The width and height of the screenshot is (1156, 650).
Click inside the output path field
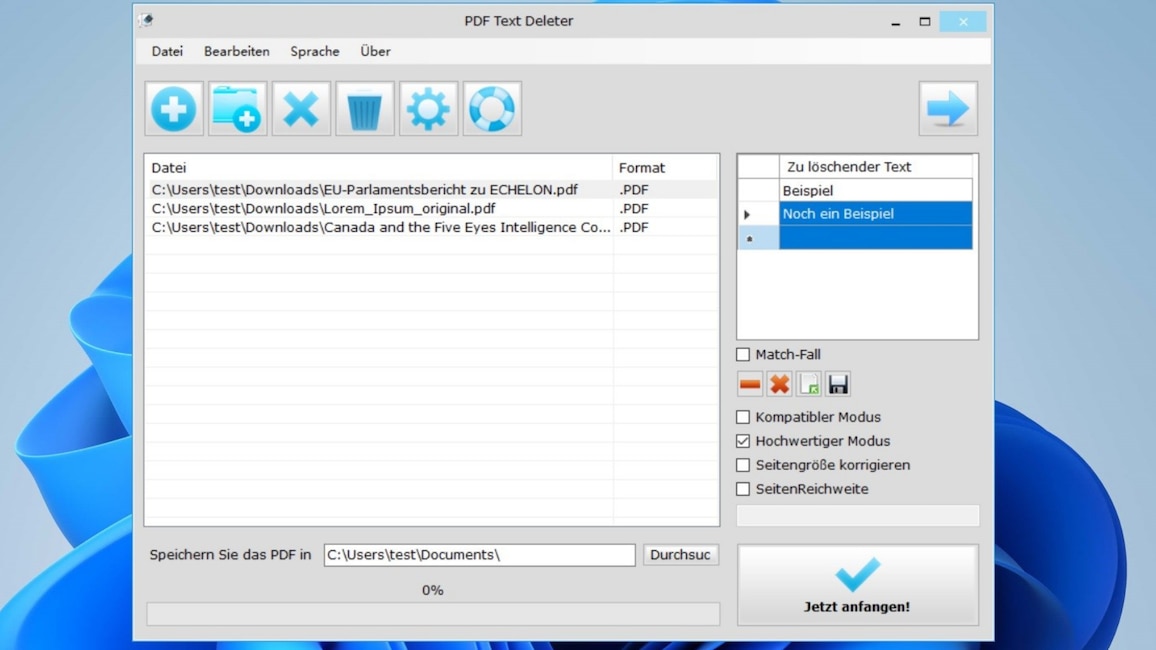478,555
